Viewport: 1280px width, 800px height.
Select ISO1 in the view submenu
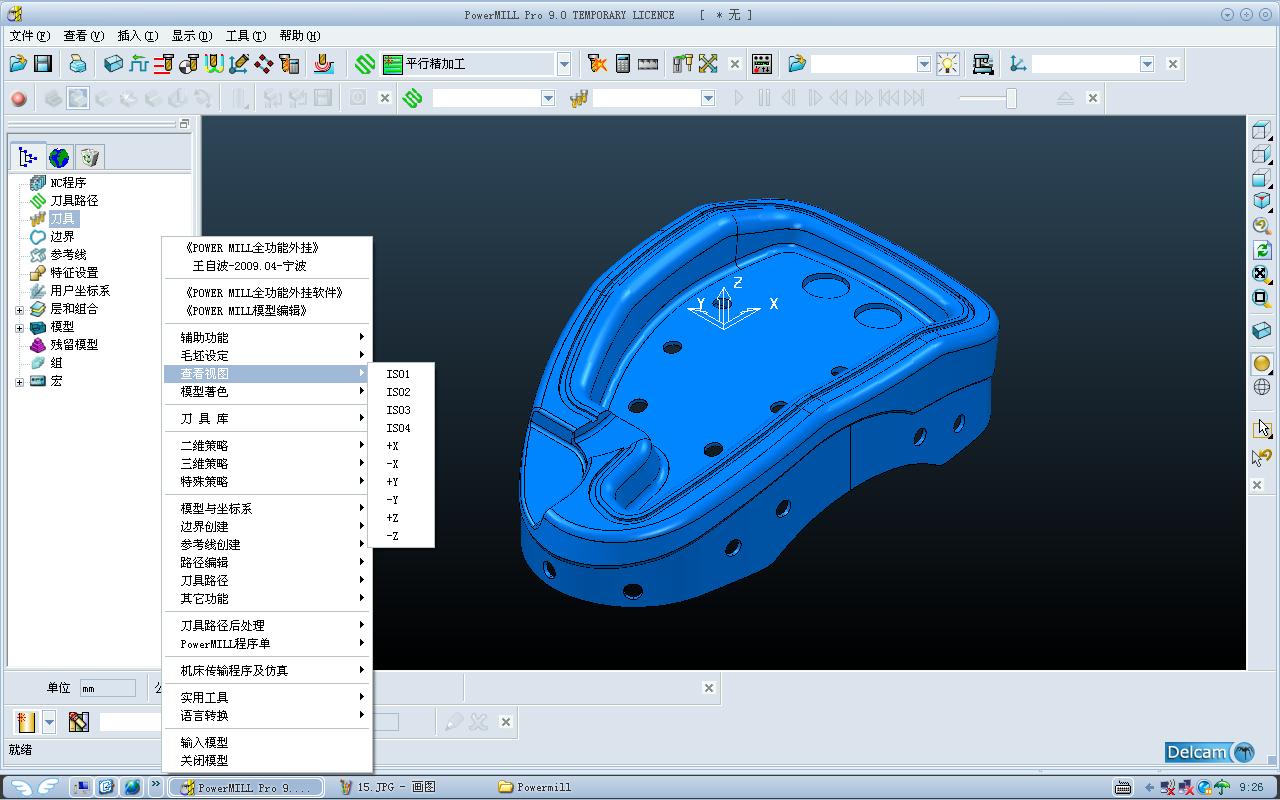[x=398, y=374]
